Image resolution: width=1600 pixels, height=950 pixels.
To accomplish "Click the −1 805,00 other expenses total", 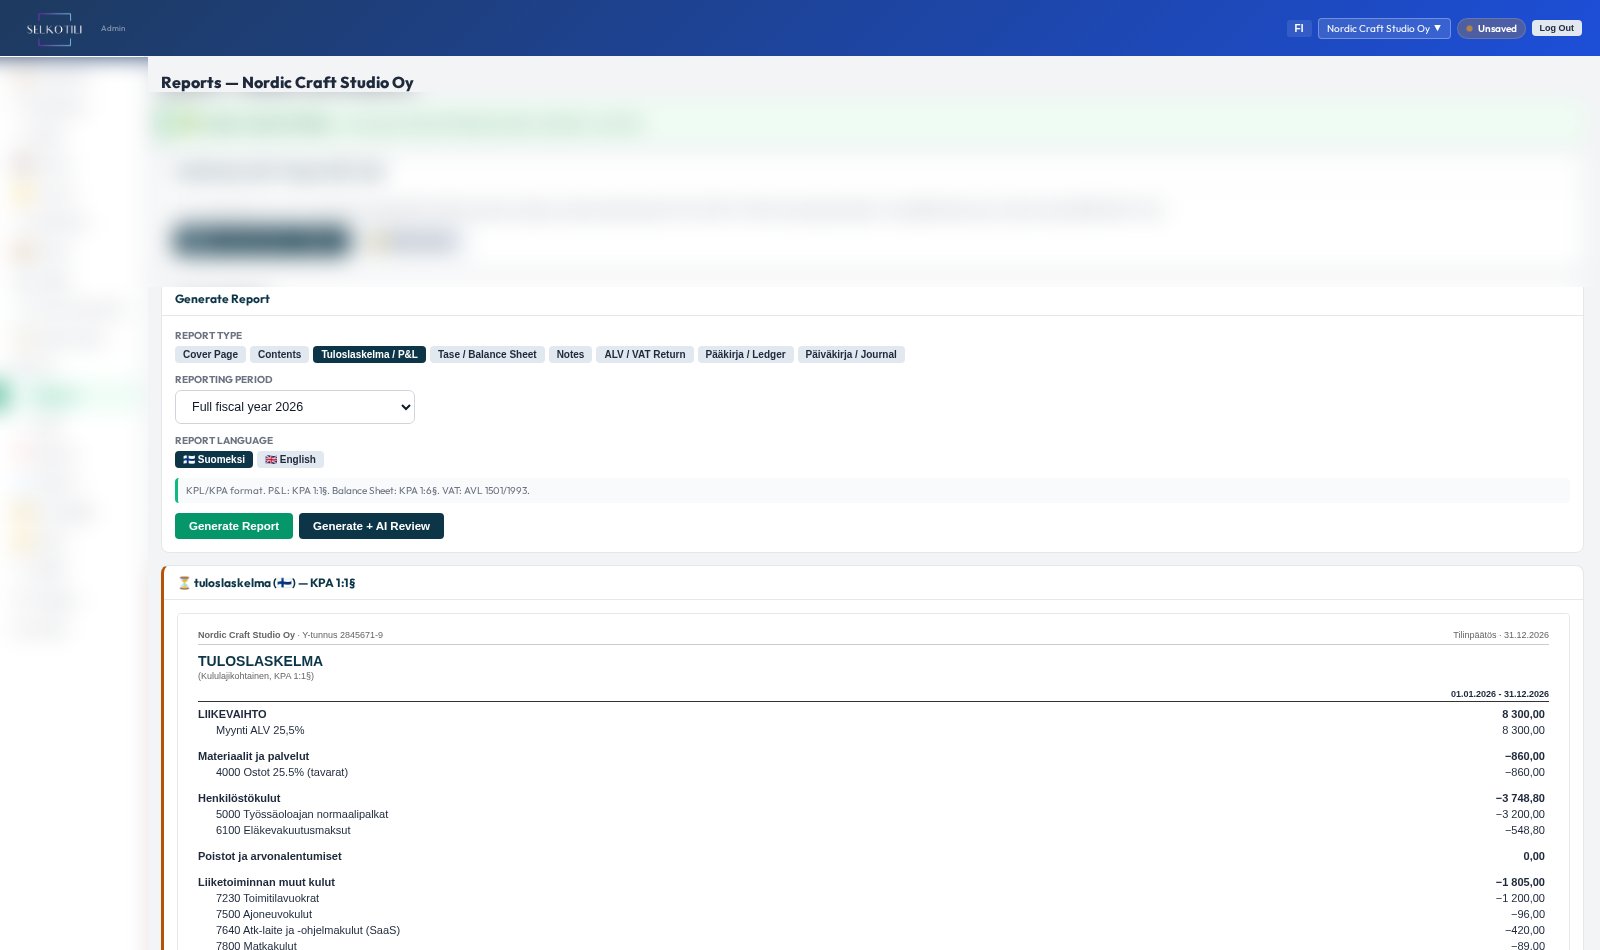I will click(1520, 882).
